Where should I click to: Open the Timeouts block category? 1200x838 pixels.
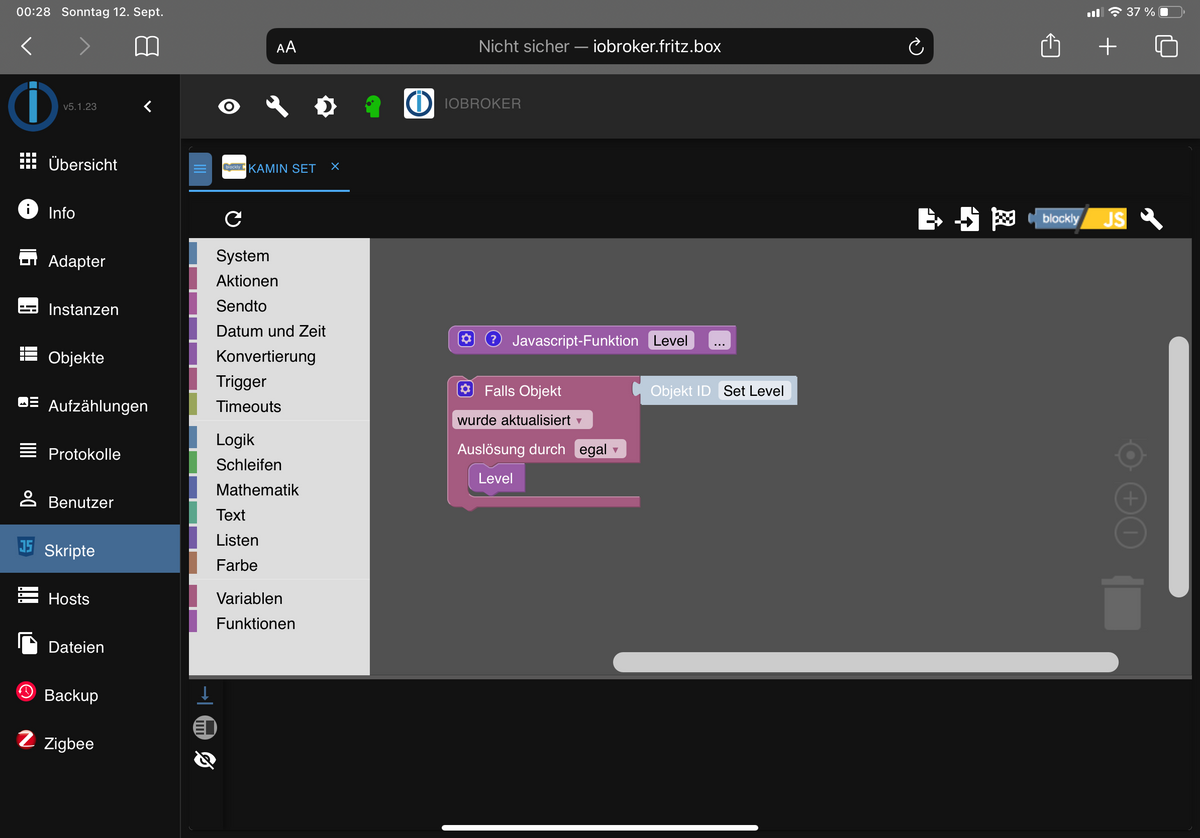[x=279, y=406]
